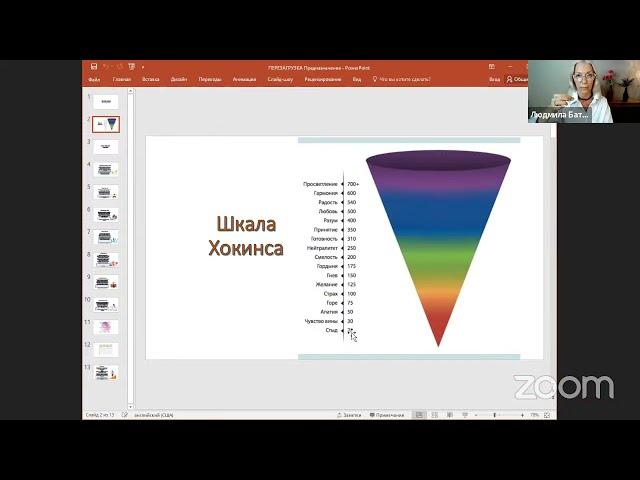Click the Zoom participant video of Людмила

pos(584,91)
